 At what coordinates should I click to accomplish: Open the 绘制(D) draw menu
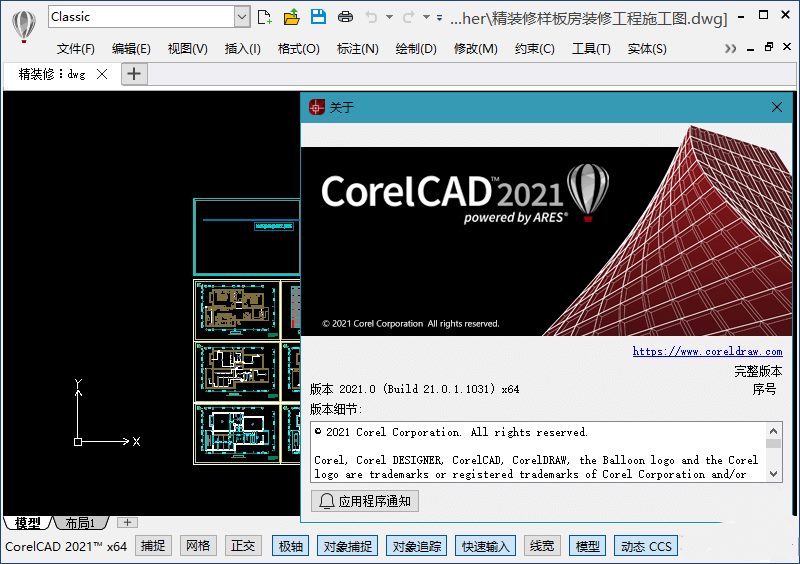tap(416, 49)
